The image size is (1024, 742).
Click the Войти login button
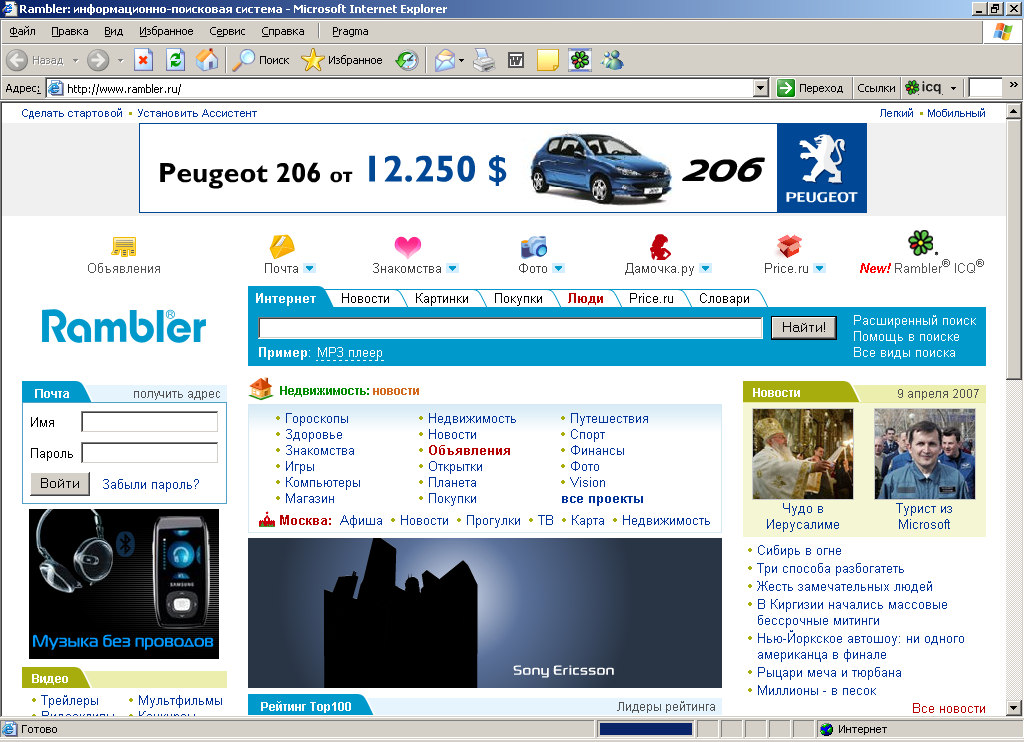(x=60, y=484)
